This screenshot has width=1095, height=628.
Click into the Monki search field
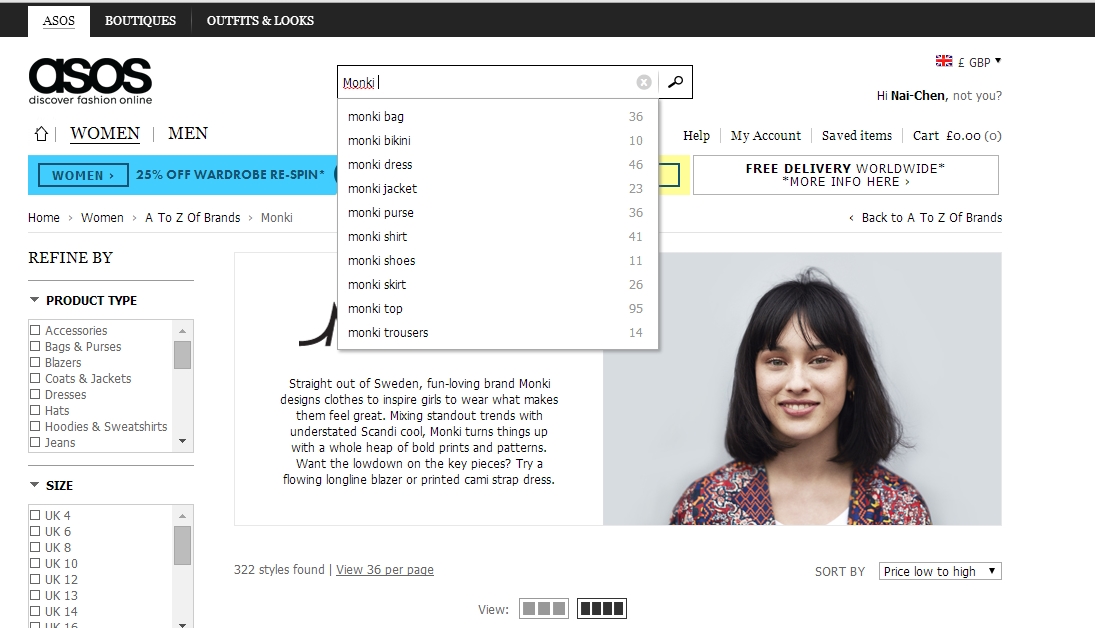(x=487, y=82)
